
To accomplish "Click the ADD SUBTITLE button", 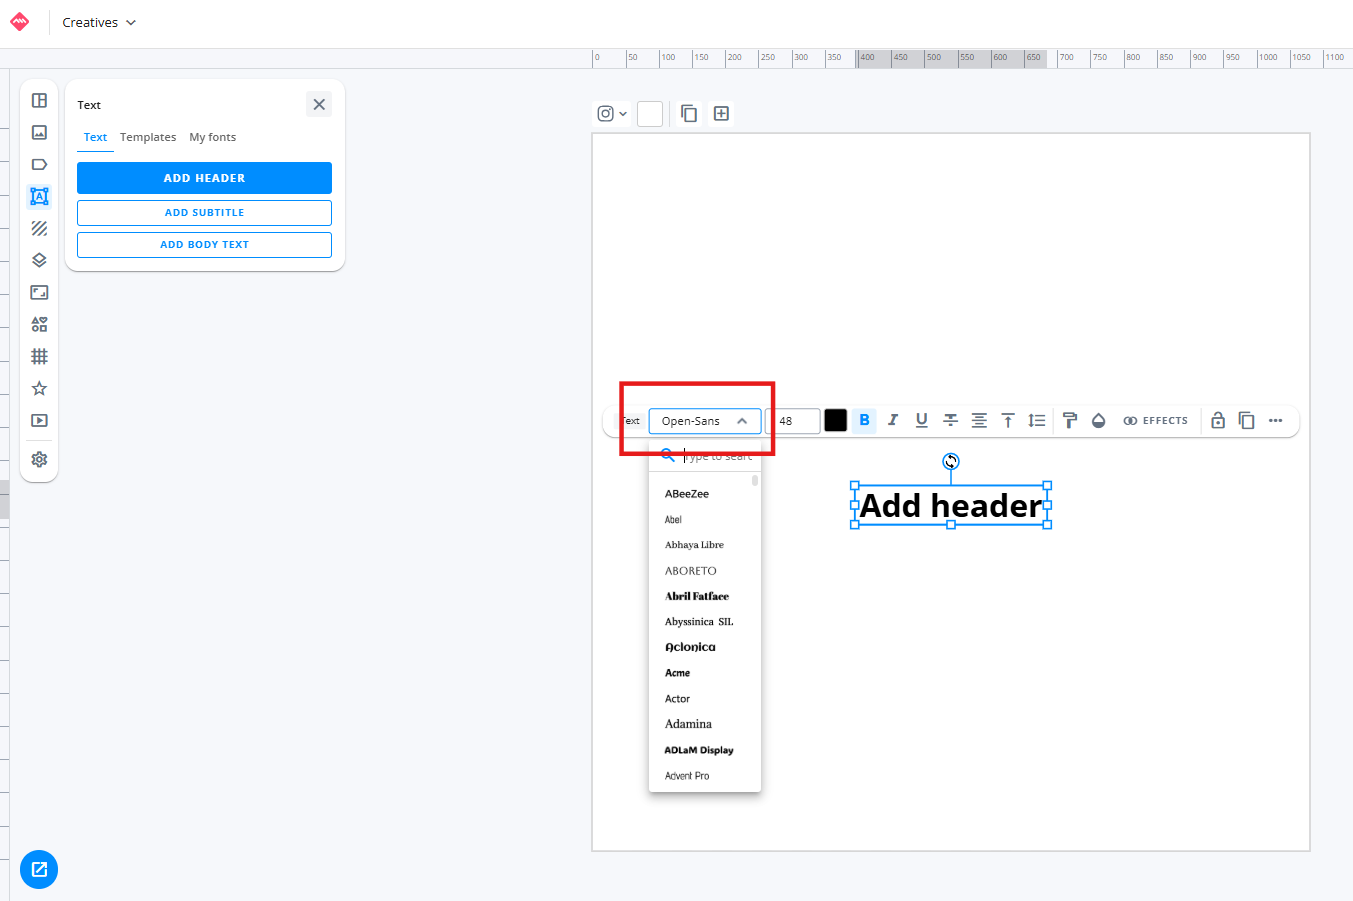I will pyautogui.click(x=204, y=213).
